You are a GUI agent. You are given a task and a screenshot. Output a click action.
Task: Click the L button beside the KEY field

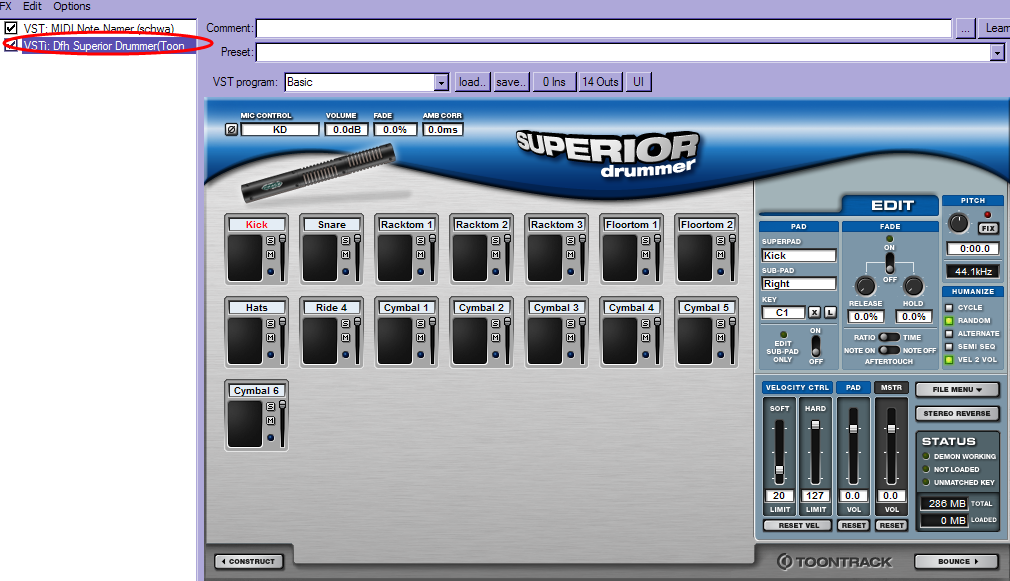tap(830, 312)
